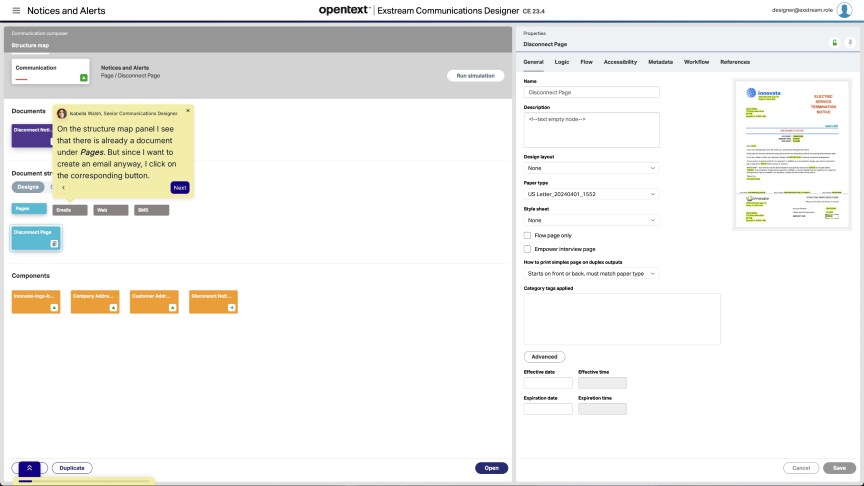Open the hamburger navigation menu

(x=16, y=10)
